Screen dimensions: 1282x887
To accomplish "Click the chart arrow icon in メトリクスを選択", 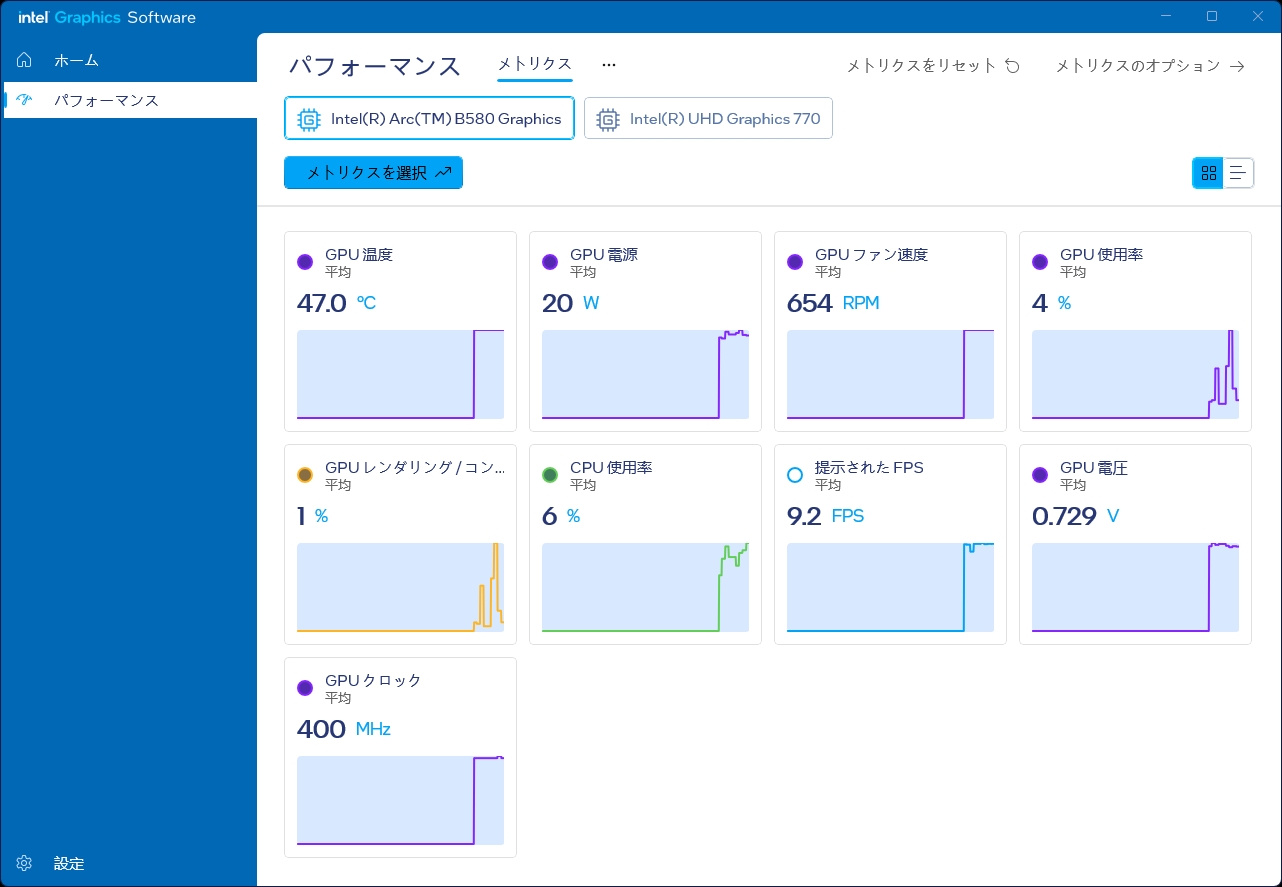I will point(444,172).
